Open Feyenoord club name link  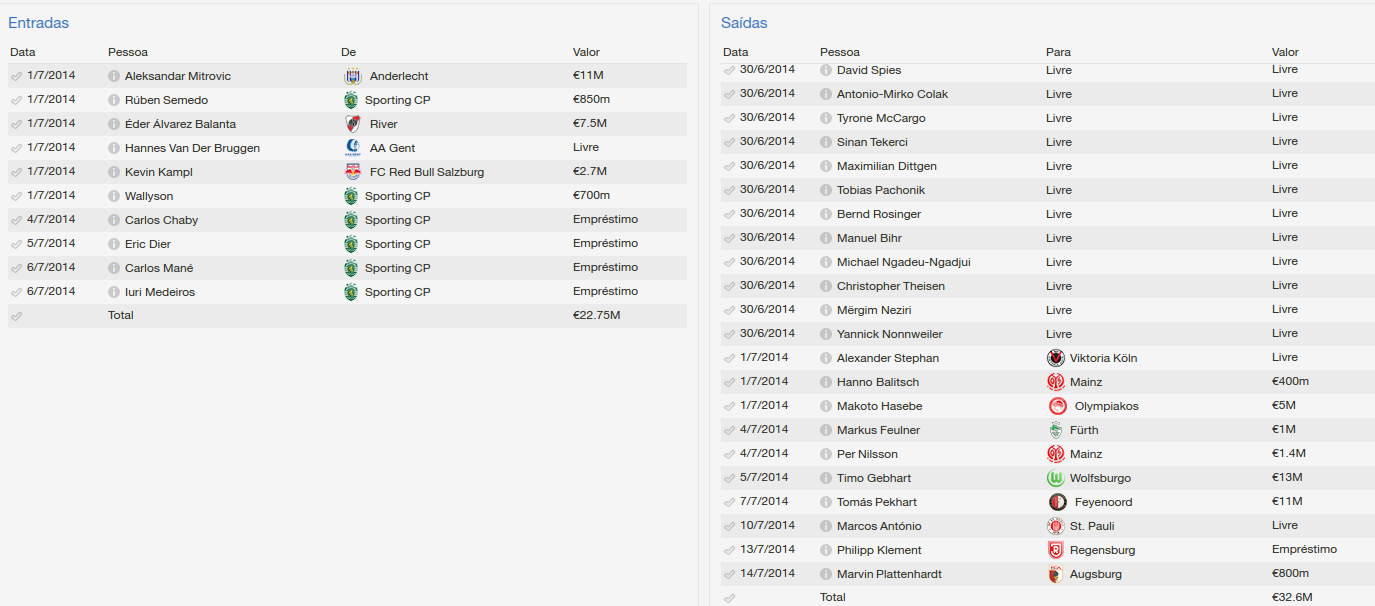[x=1103, y=502]
